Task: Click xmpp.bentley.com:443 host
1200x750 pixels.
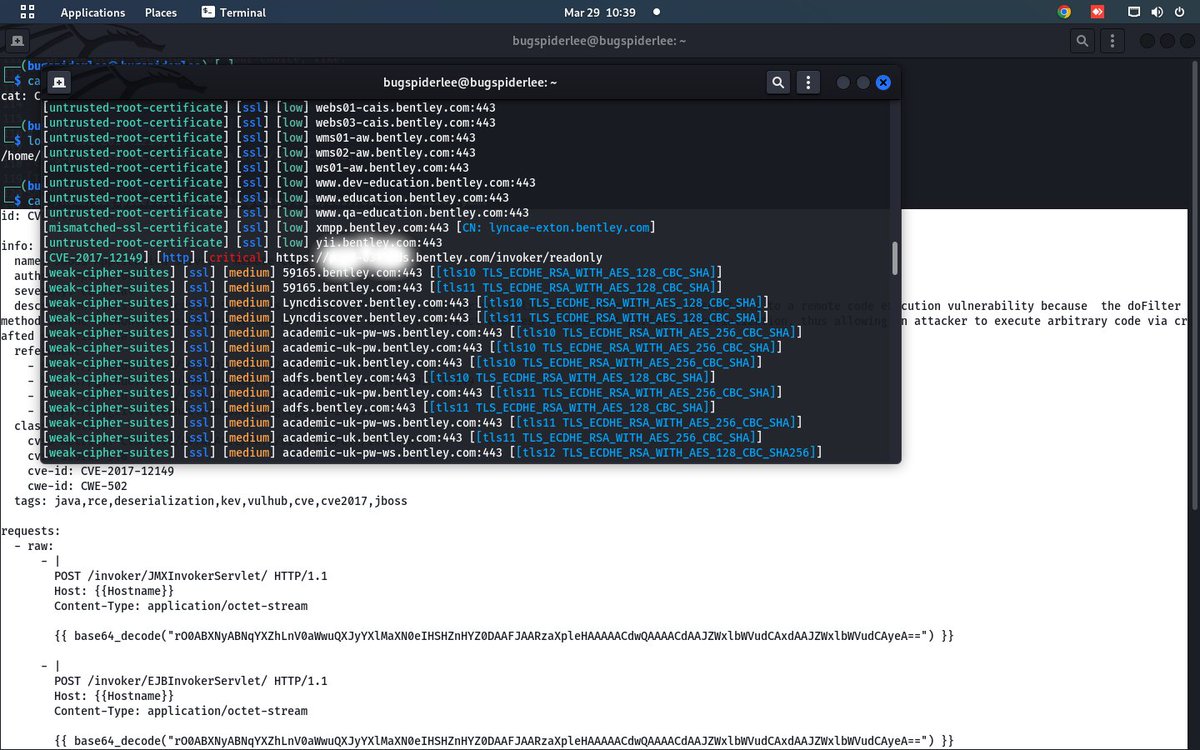Action: (382, 227)
